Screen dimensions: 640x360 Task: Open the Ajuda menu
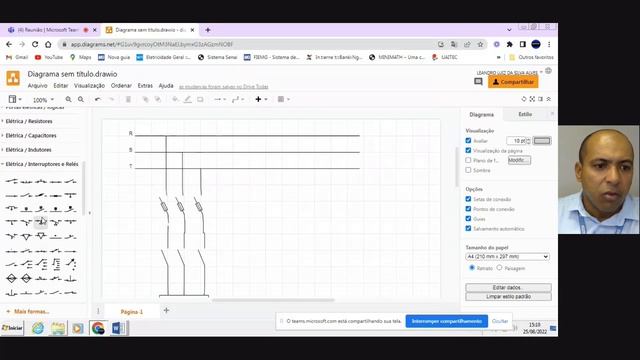click(166, 86)
